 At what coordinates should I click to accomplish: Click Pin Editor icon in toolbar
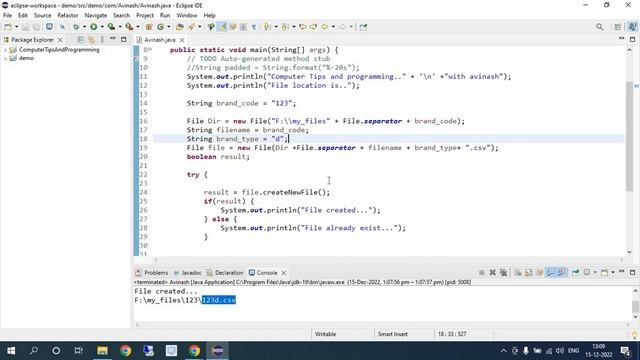(363, 27)
